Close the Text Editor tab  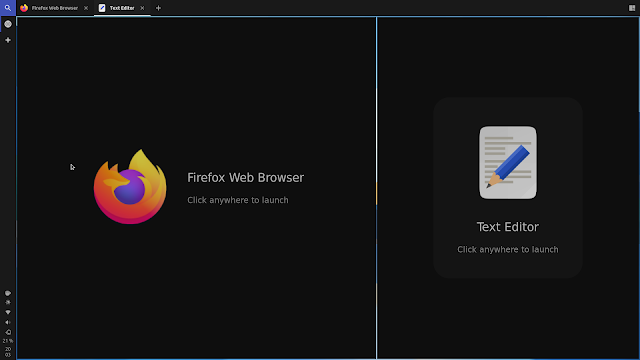(x=142, y=8)
